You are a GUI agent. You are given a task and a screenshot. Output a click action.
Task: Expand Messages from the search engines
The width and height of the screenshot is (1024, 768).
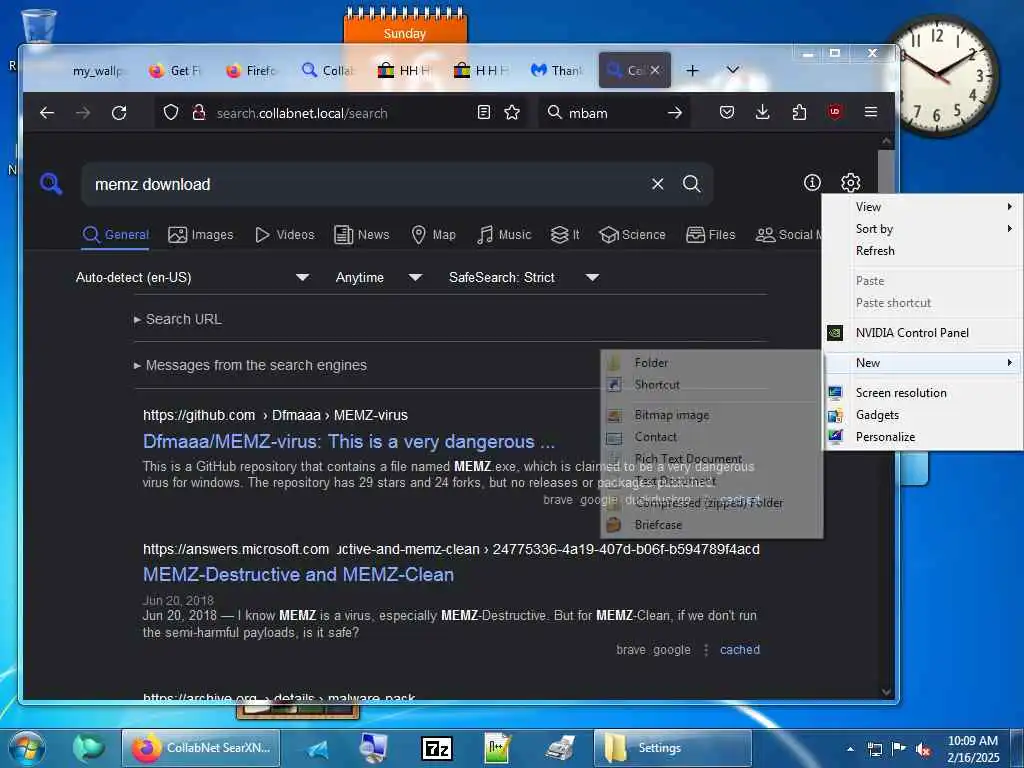pos(250,365)
